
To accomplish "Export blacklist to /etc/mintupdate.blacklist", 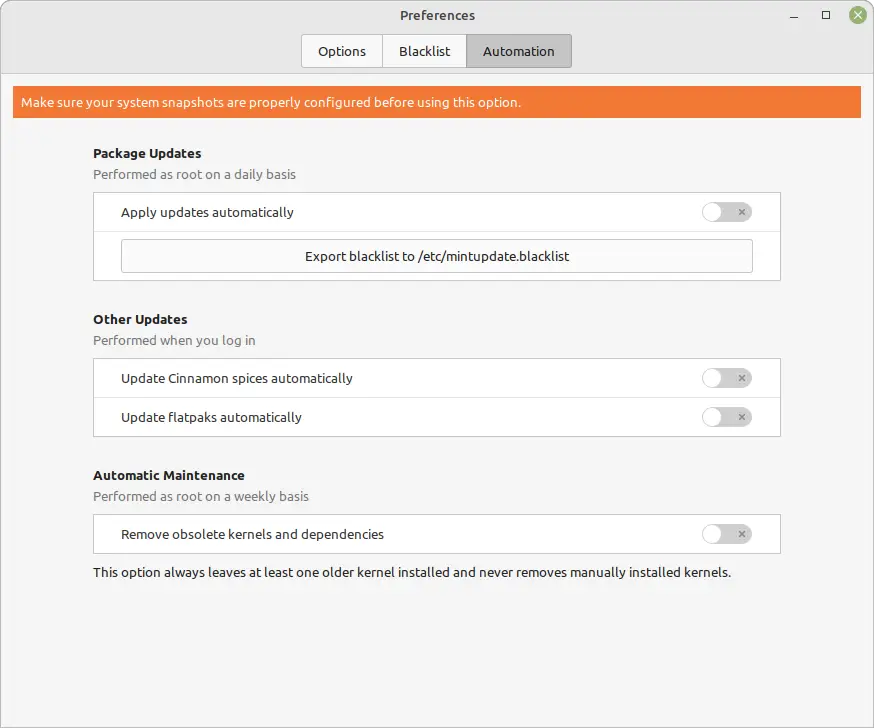I will click(x=436, y=256).
